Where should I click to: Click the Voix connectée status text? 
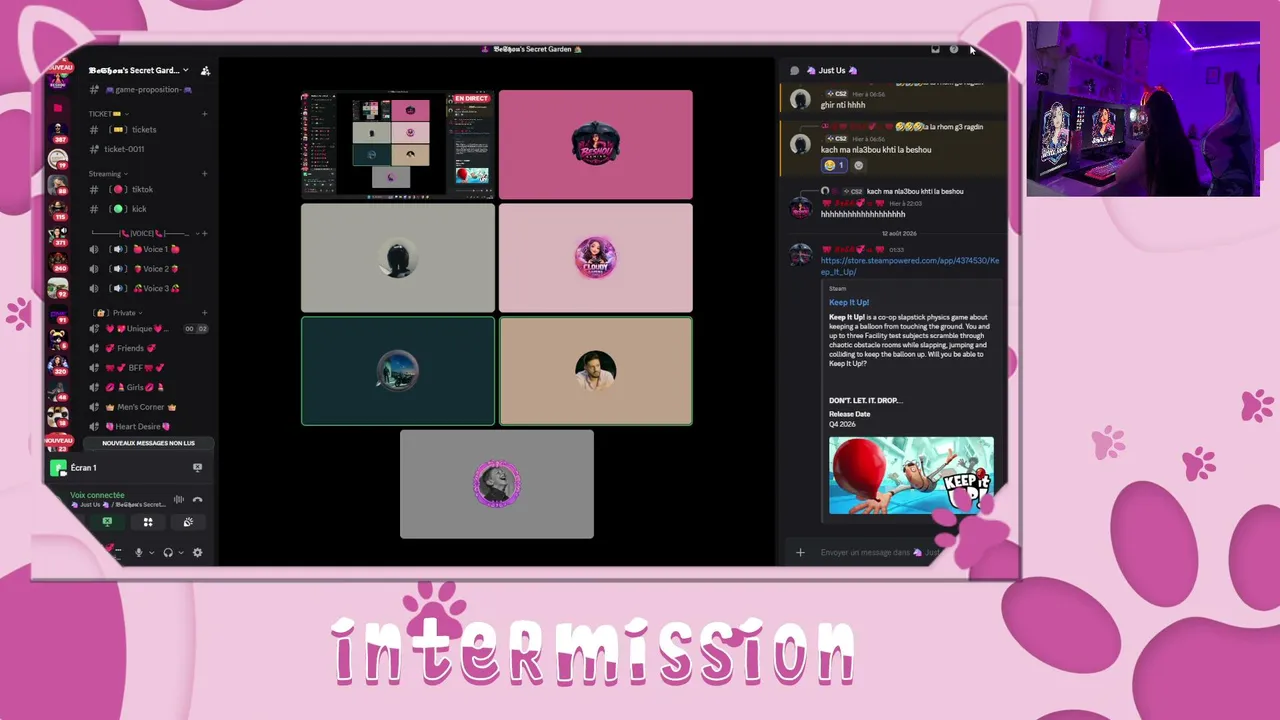pos(97,495)
